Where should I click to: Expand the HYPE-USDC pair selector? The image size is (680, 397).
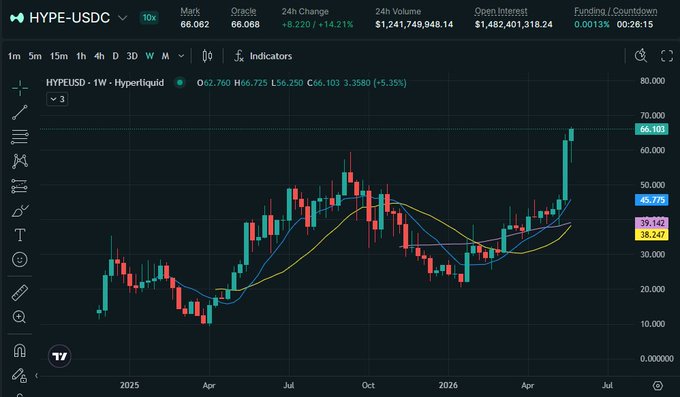(123, 18)
